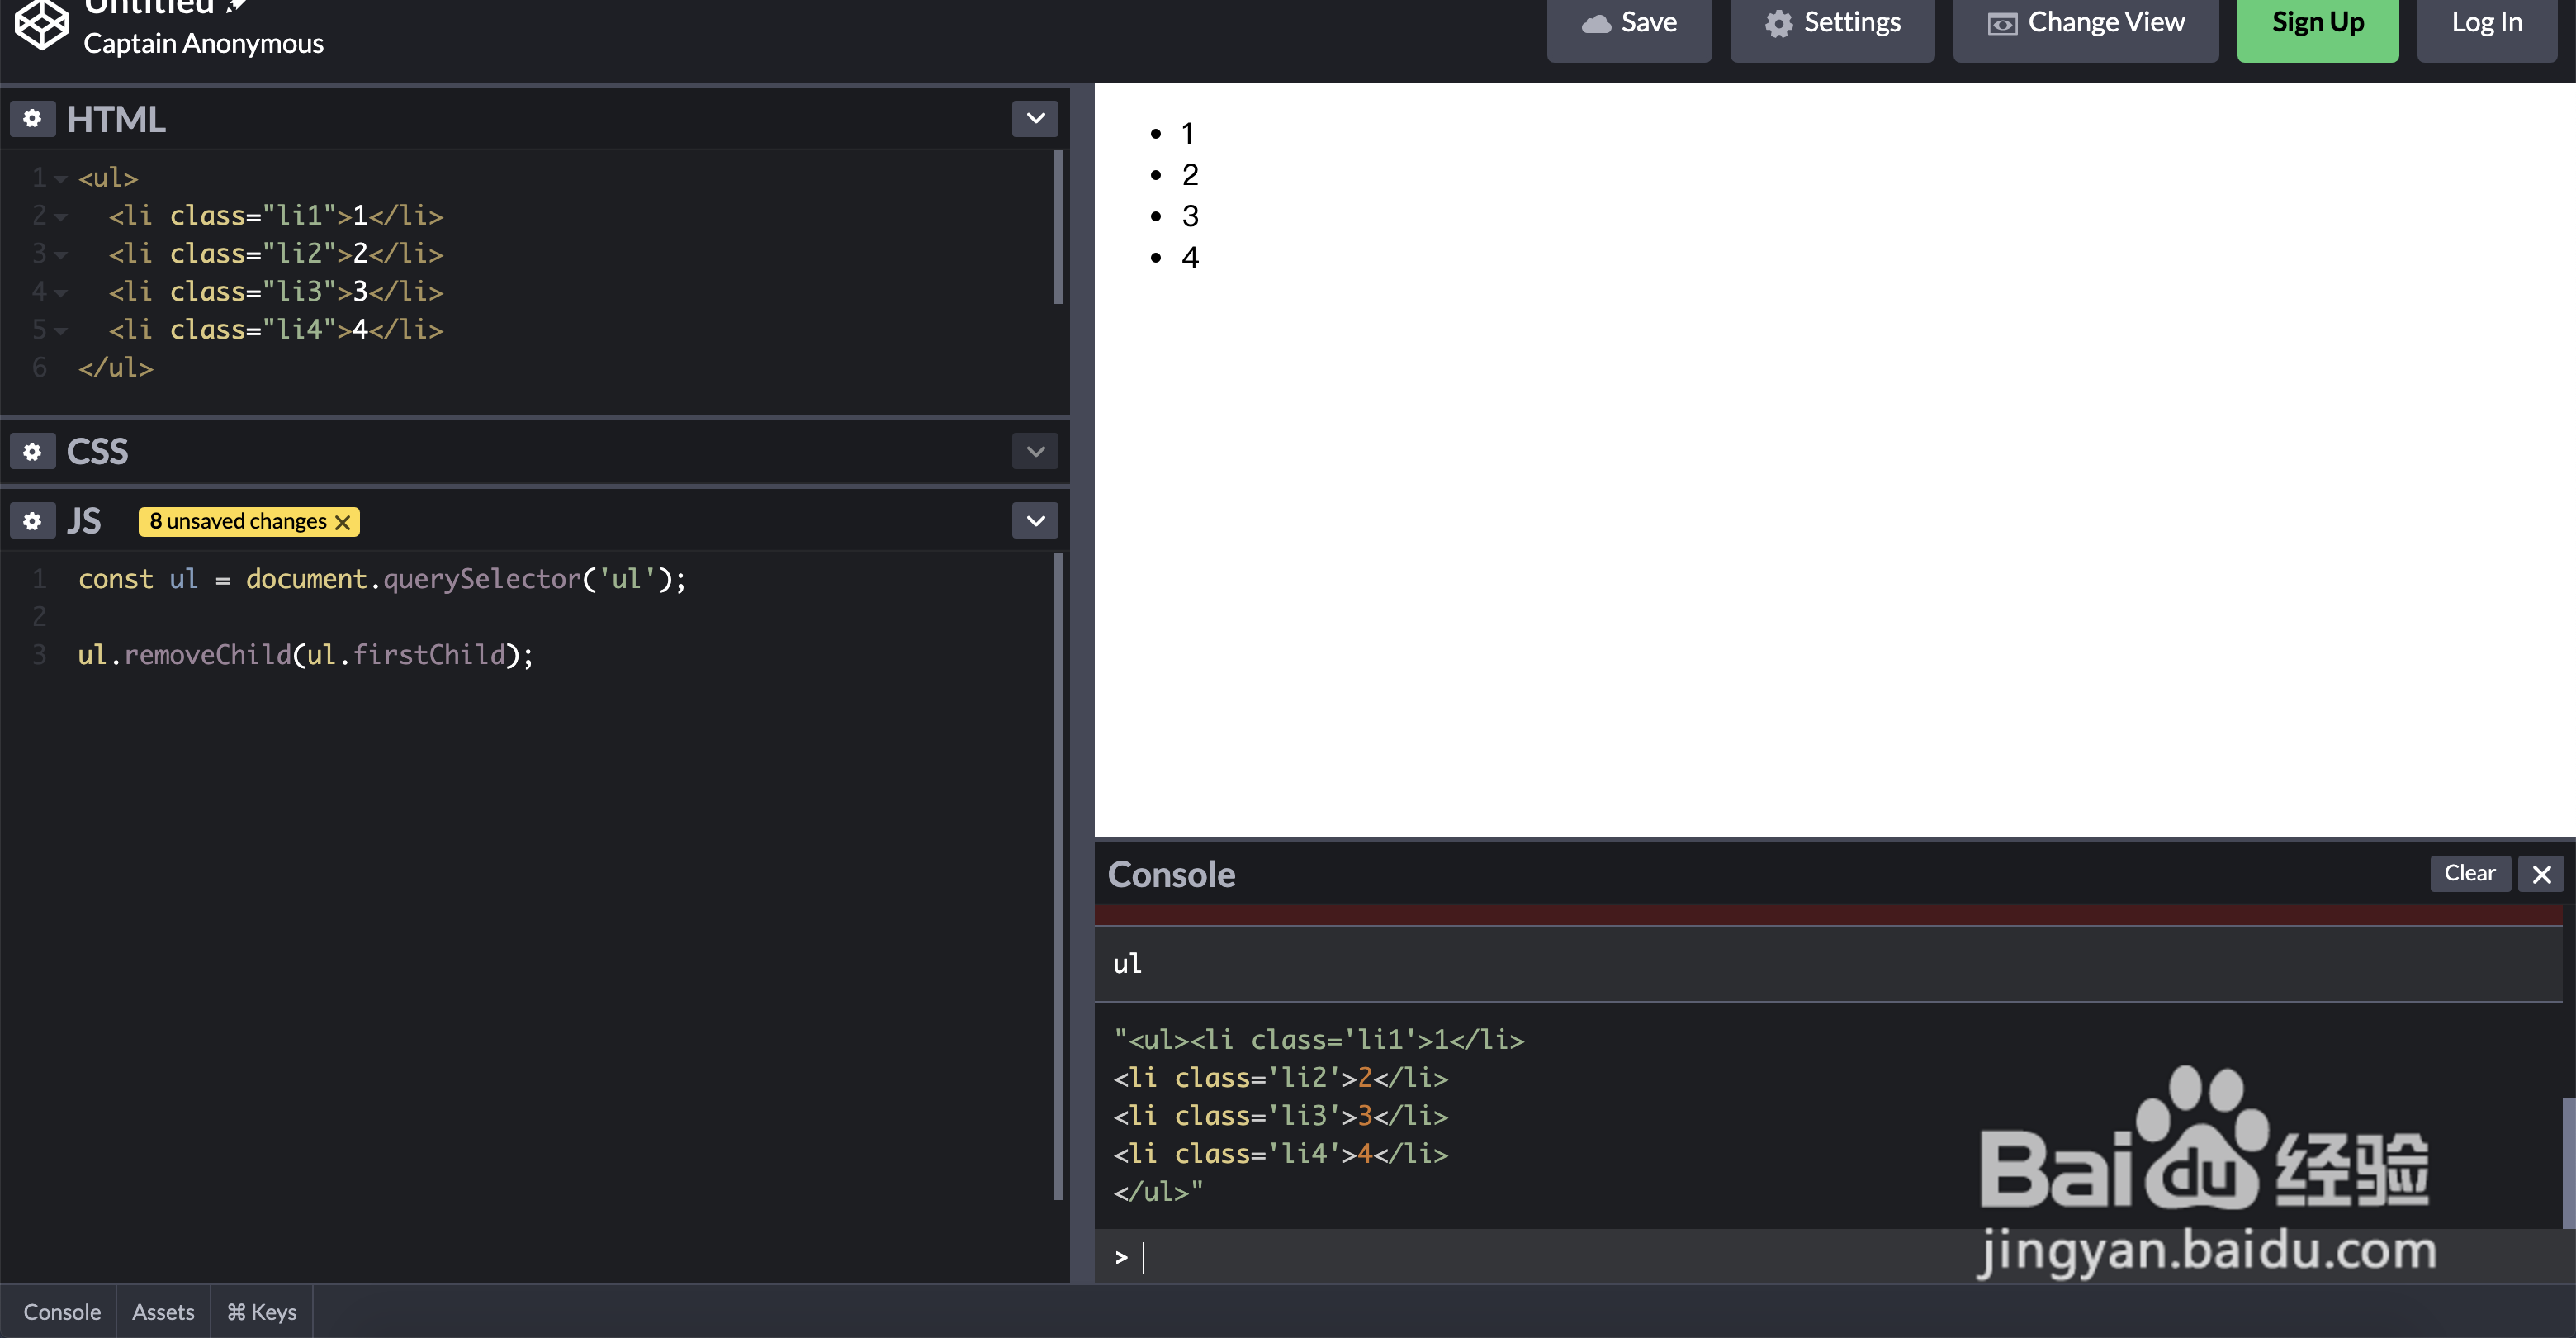This screenshot has width=2576, height=1338.
Task: Expand the HTML panel dropdown chevron
Action: click(1035, 119)
